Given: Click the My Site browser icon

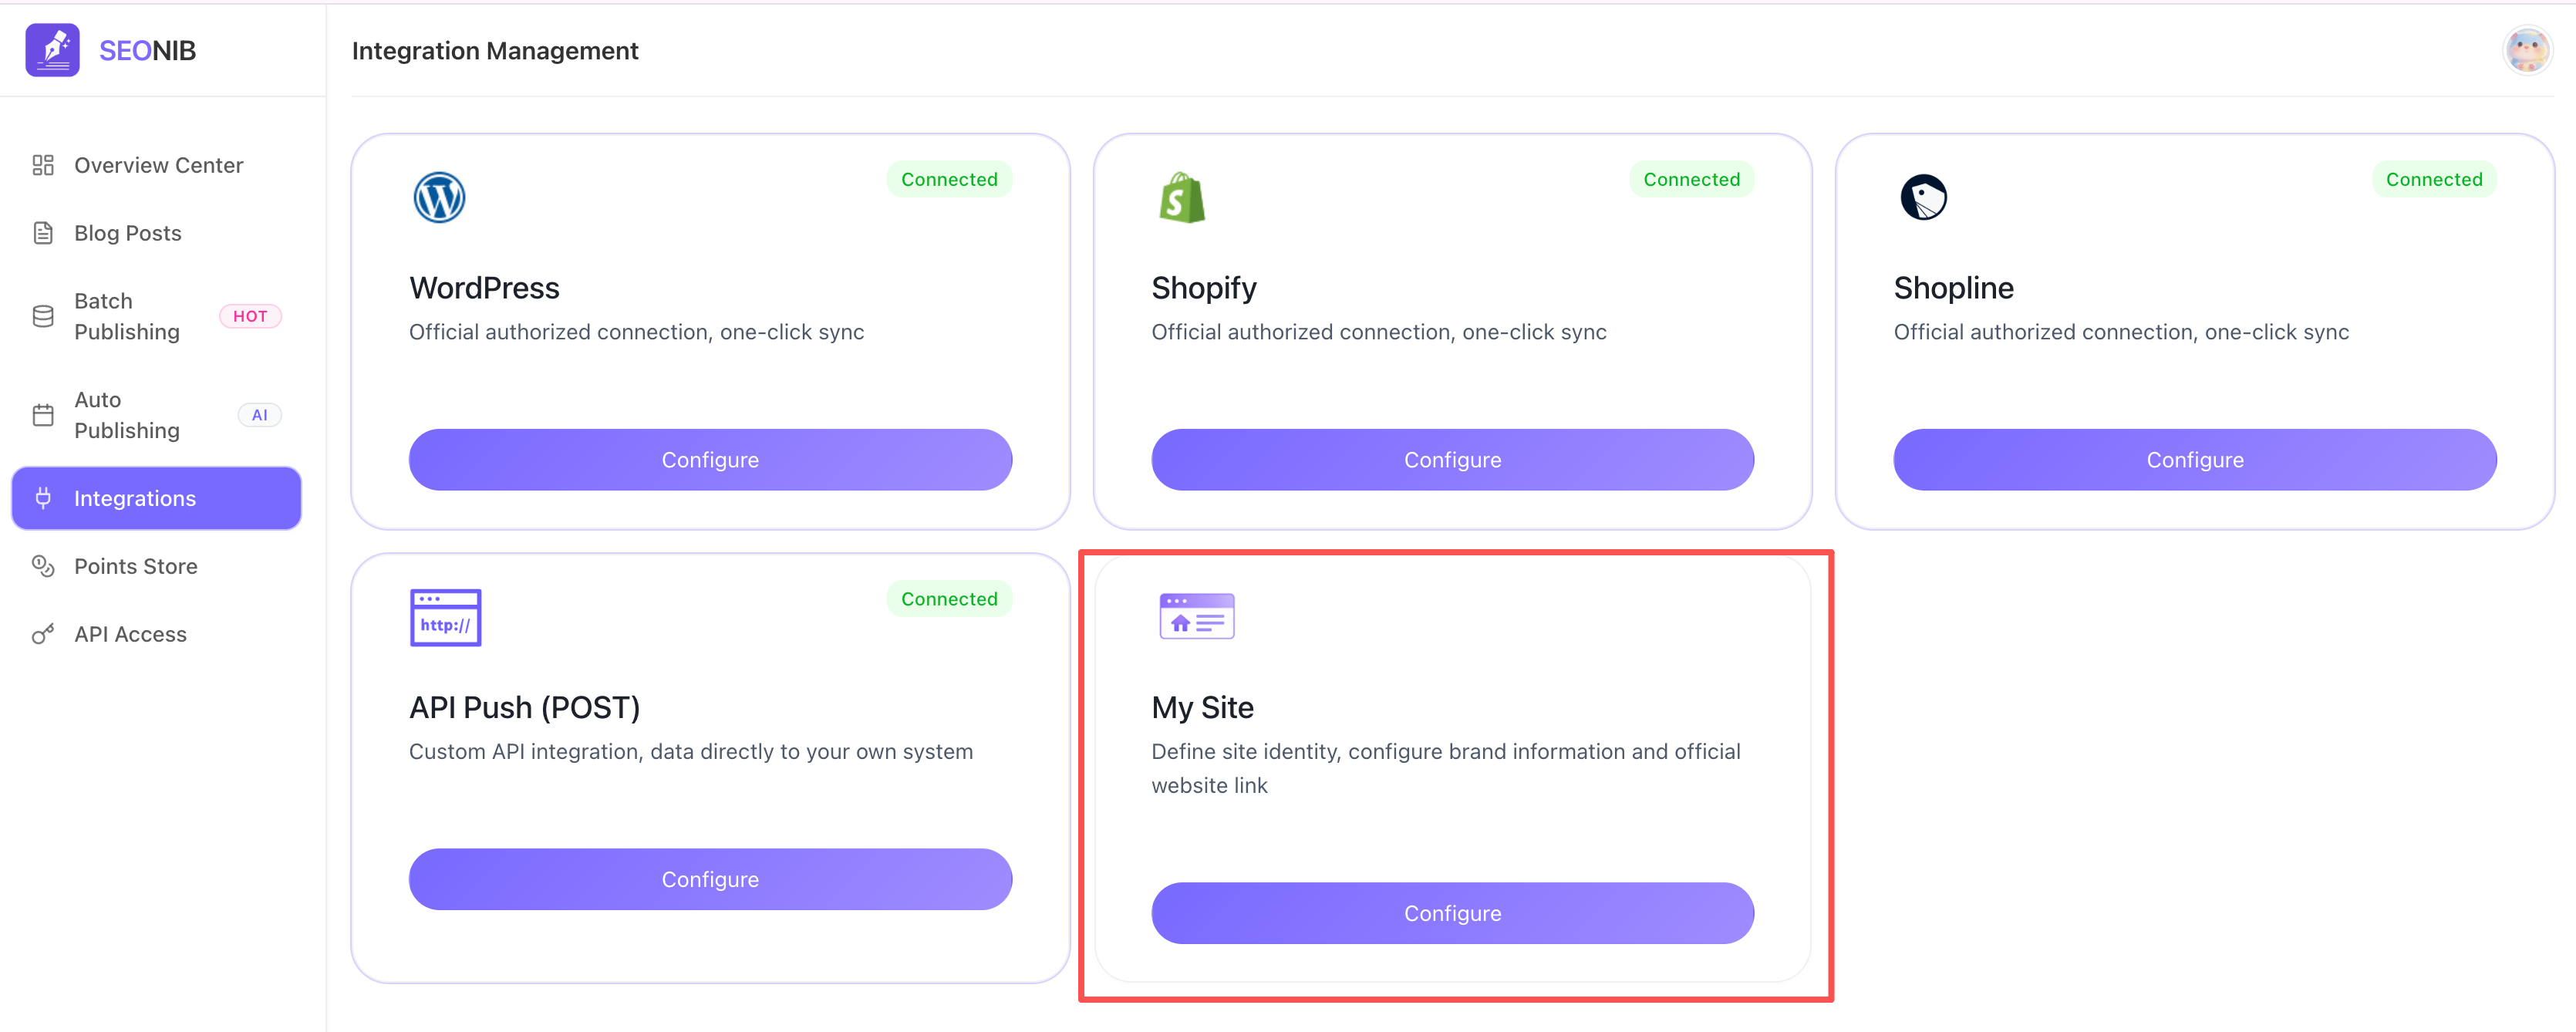Looking at the screenshot, I should [x=1196, y=616].
